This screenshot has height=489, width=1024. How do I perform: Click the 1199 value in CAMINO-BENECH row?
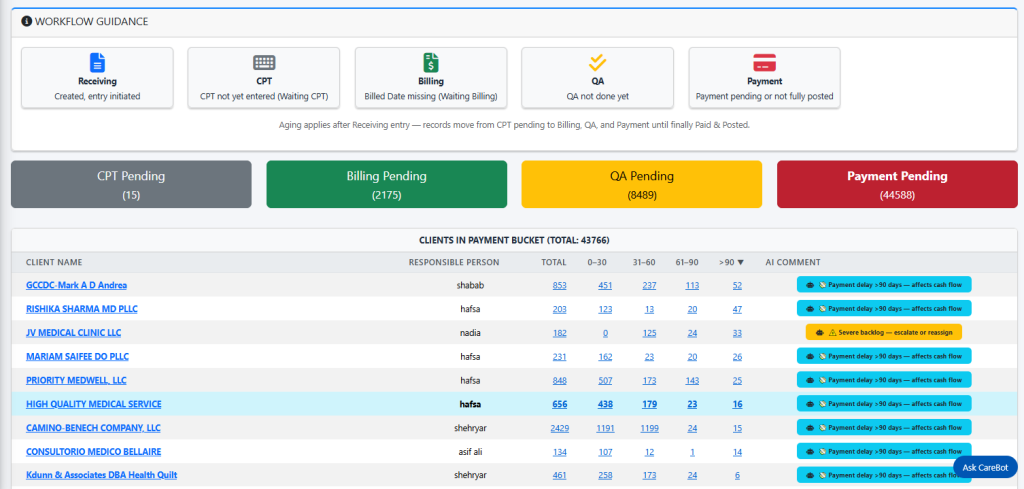(649, 428)
